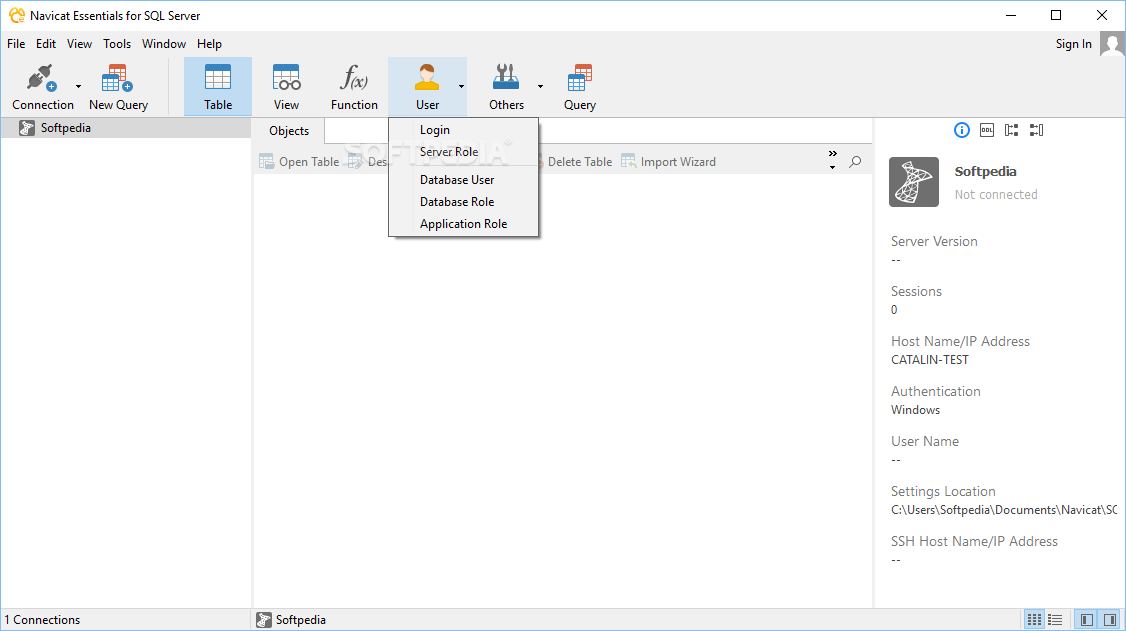Open the View menu

79,44
